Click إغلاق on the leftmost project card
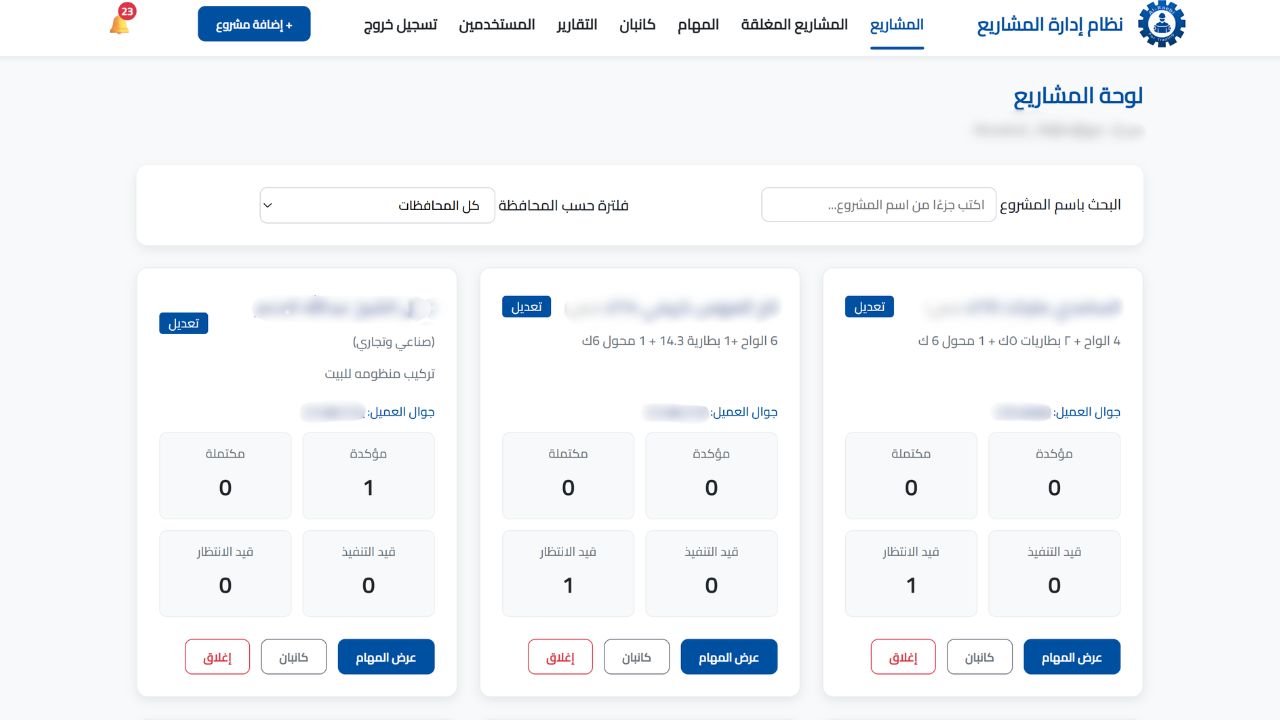The width and height of the screenshot is (1280, 720). (x=217, y=656)
